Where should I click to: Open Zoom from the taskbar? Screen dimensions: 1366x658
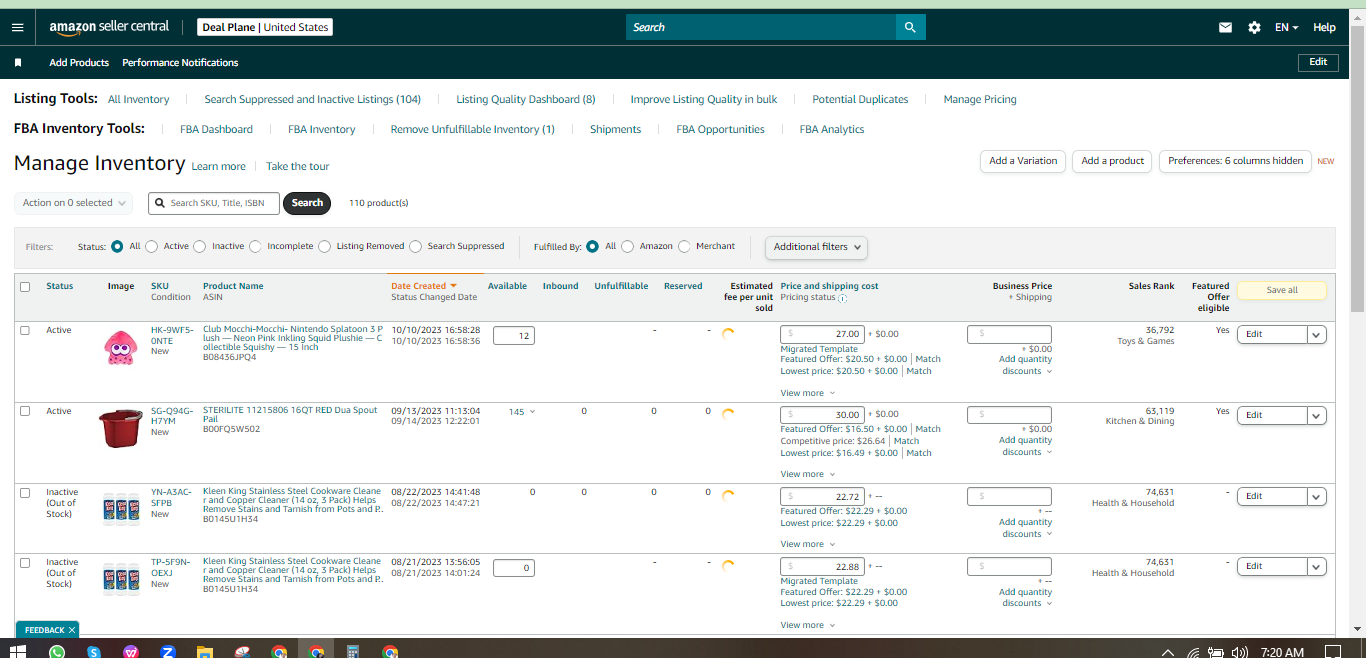click(168, 652)
